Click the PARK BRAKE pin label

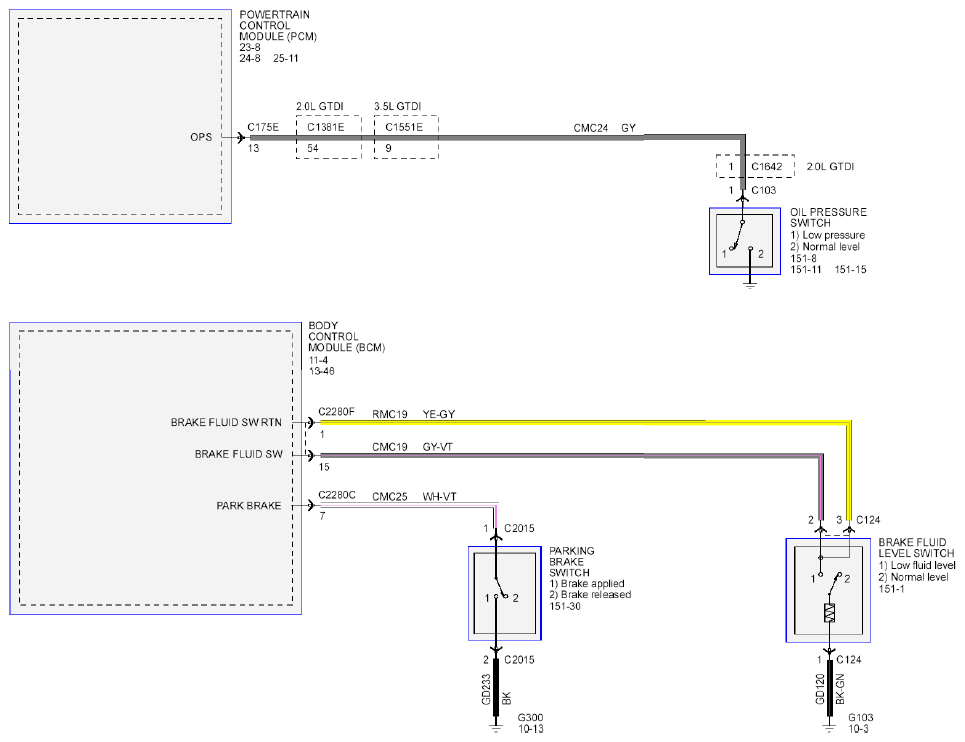click(x=249, y=506)
